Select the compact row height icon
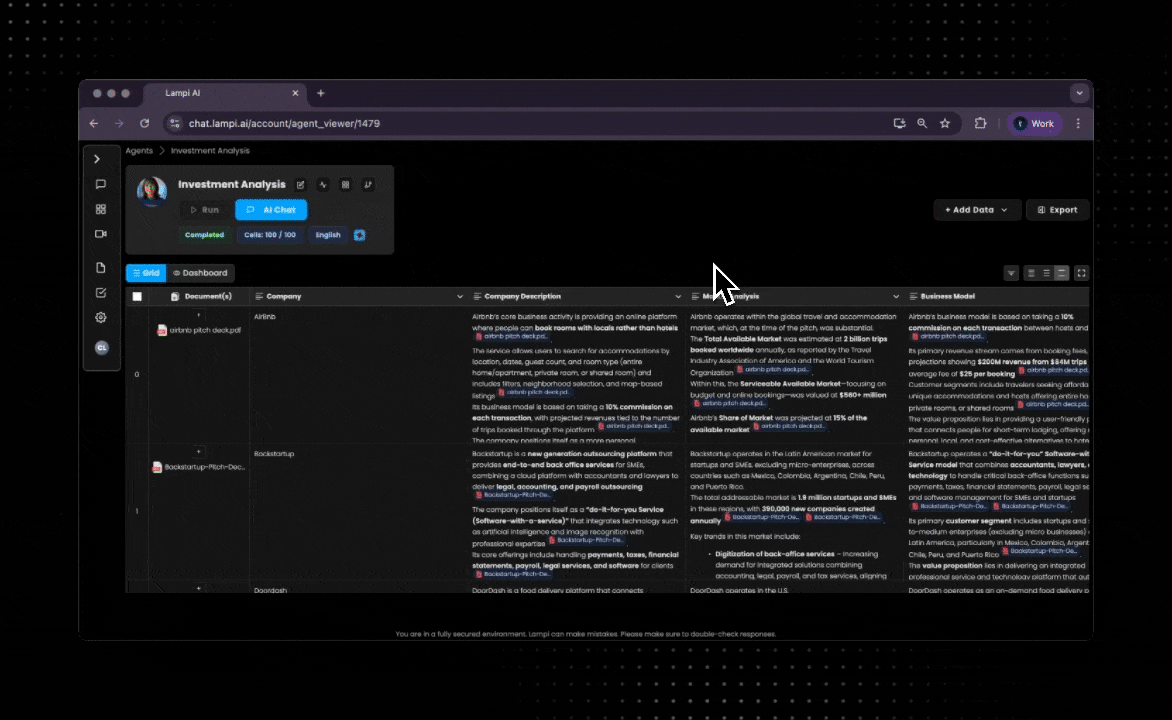The height and width of the screenshot is (720, 1172). pyautogui.click(x=1031, y=274)
